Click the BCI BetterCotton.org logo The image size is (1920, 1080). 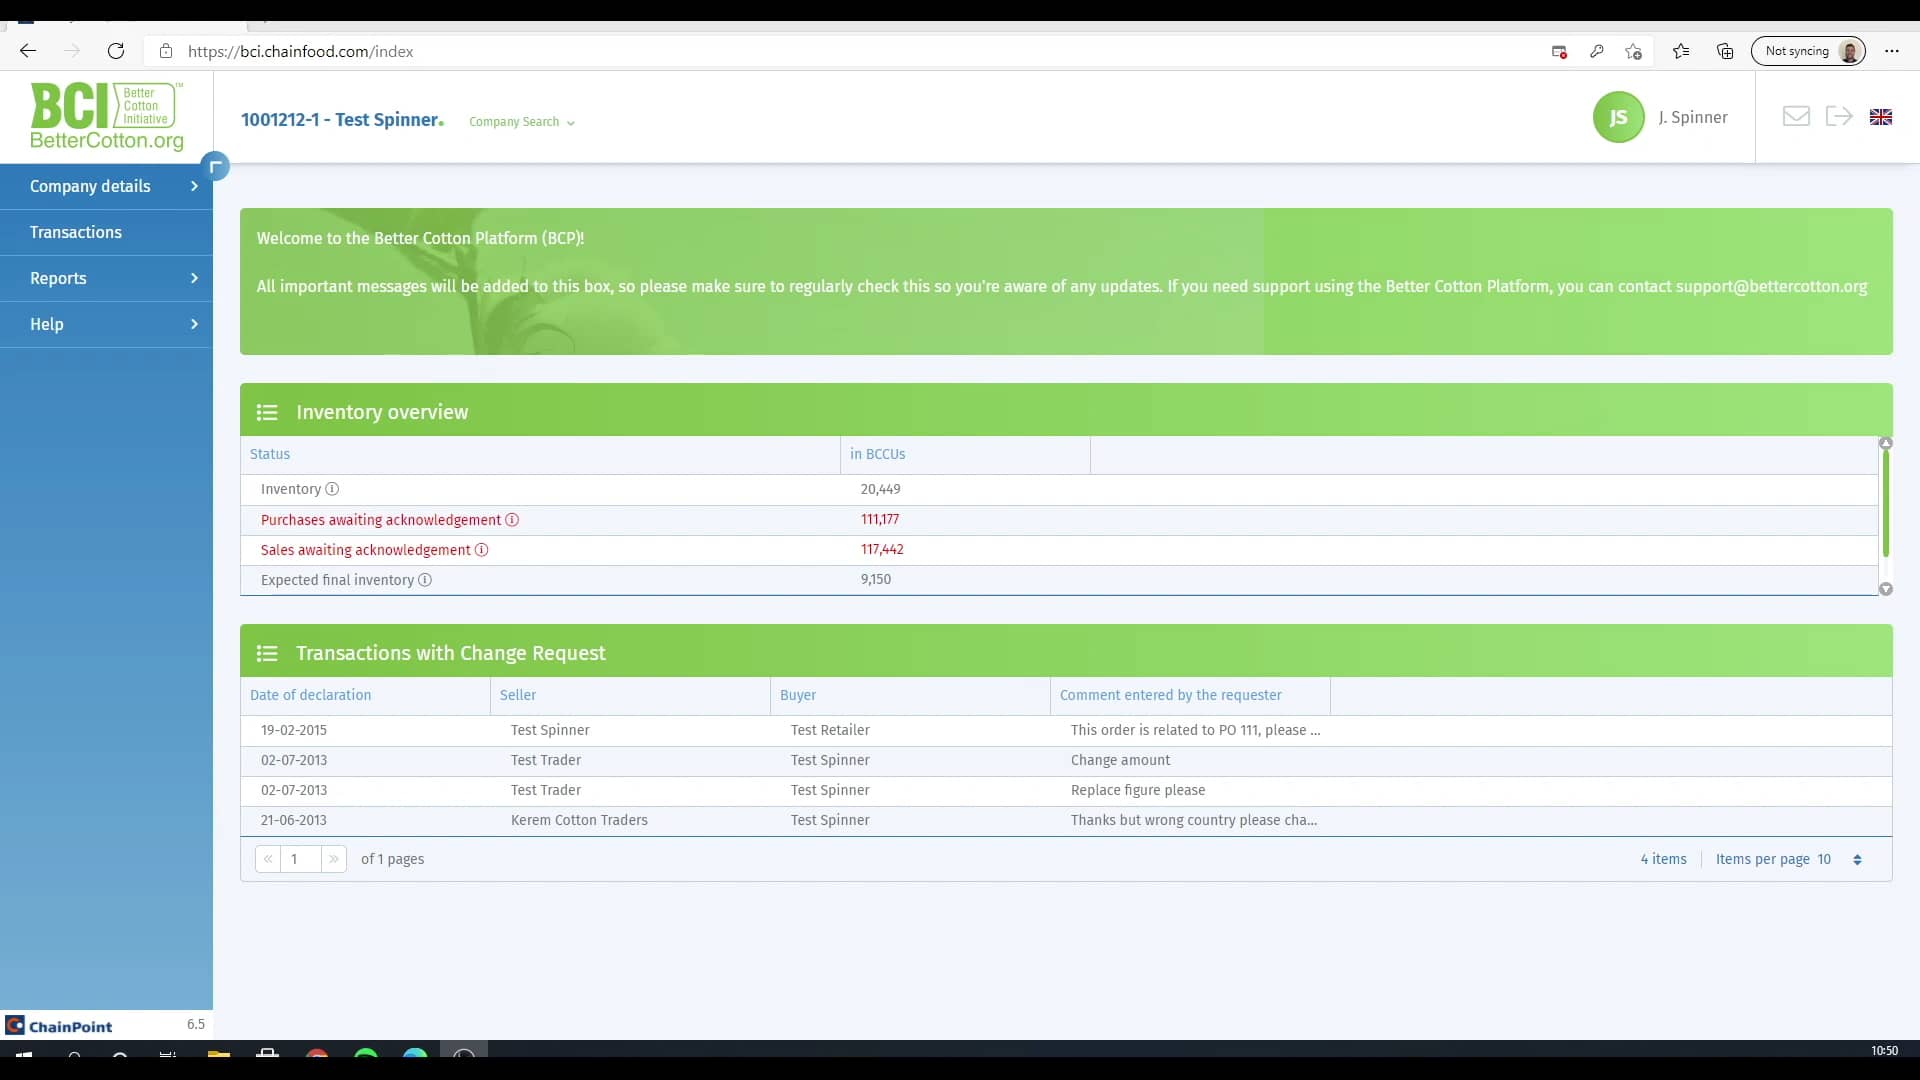tap(106, 117)
